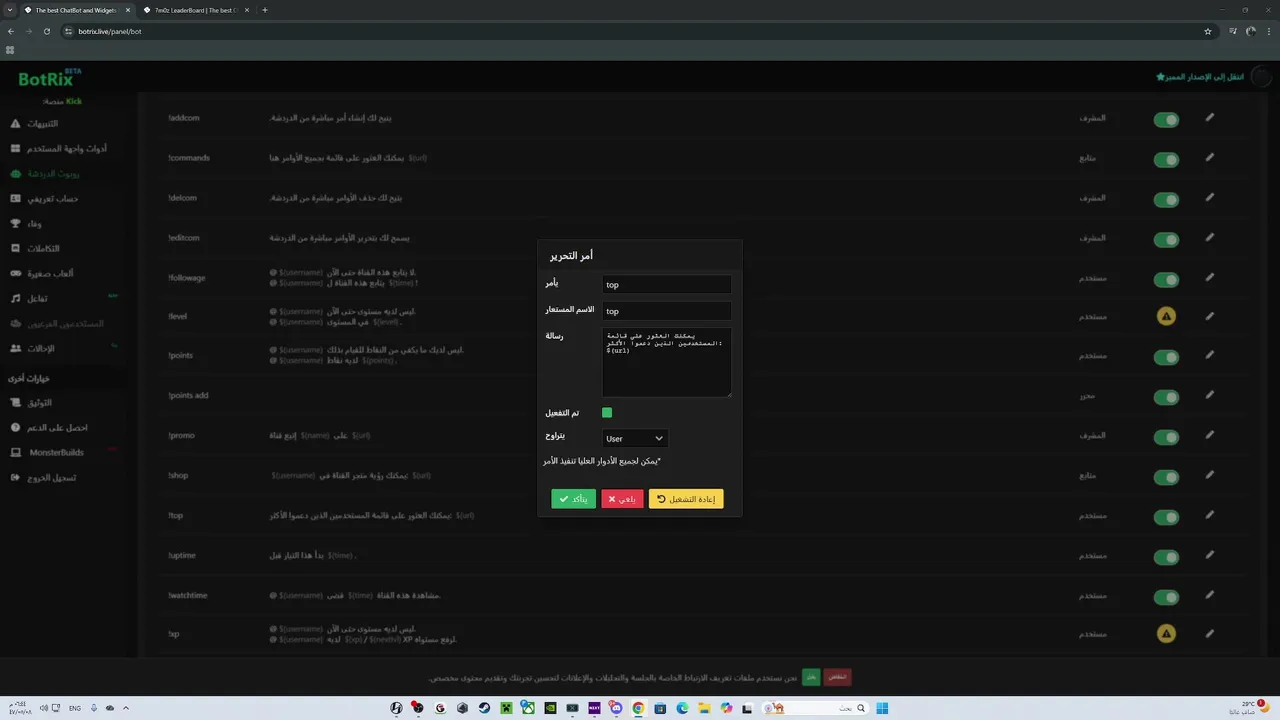
Task: Open Minecraft from the taskbar
Action: pyautogui.click(x=506, y=708)
